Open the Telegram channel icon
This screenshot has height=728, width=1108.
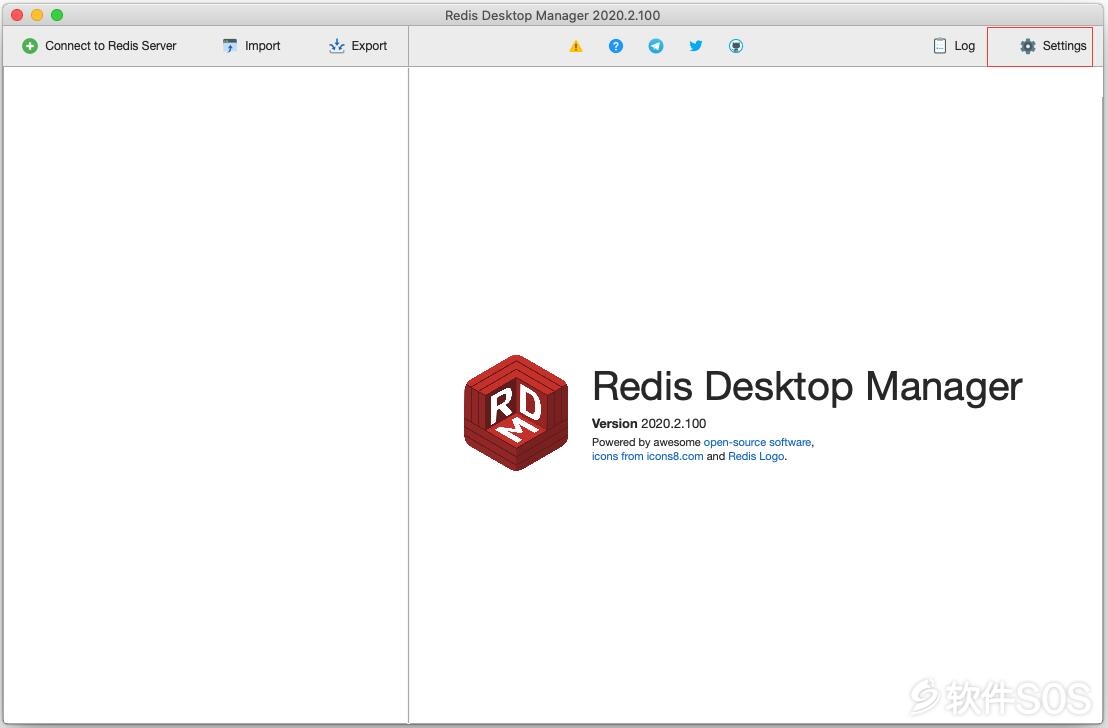click(x=656, y=46)
